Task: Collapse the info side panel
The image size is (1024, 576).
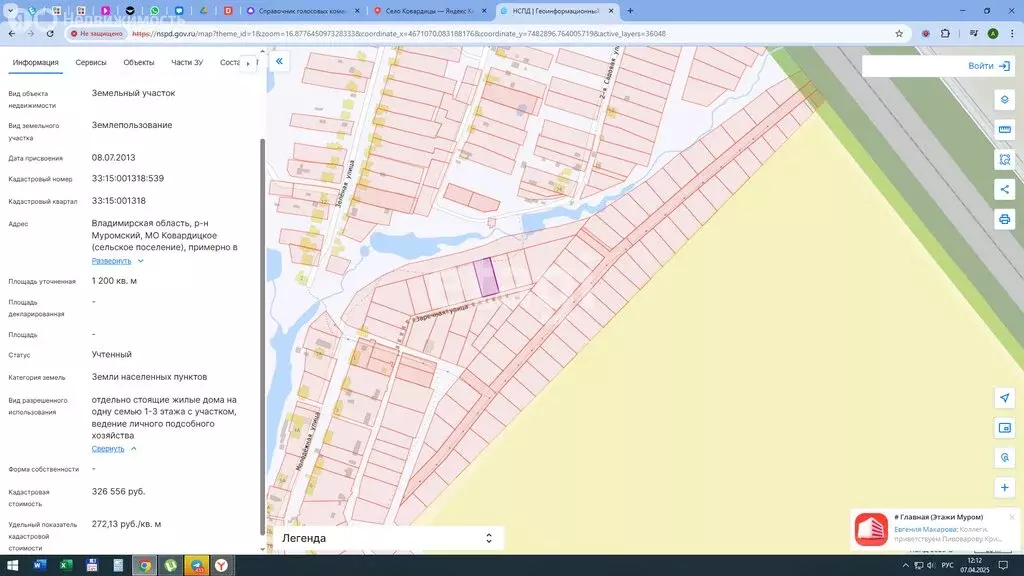Action: point(280,61)
